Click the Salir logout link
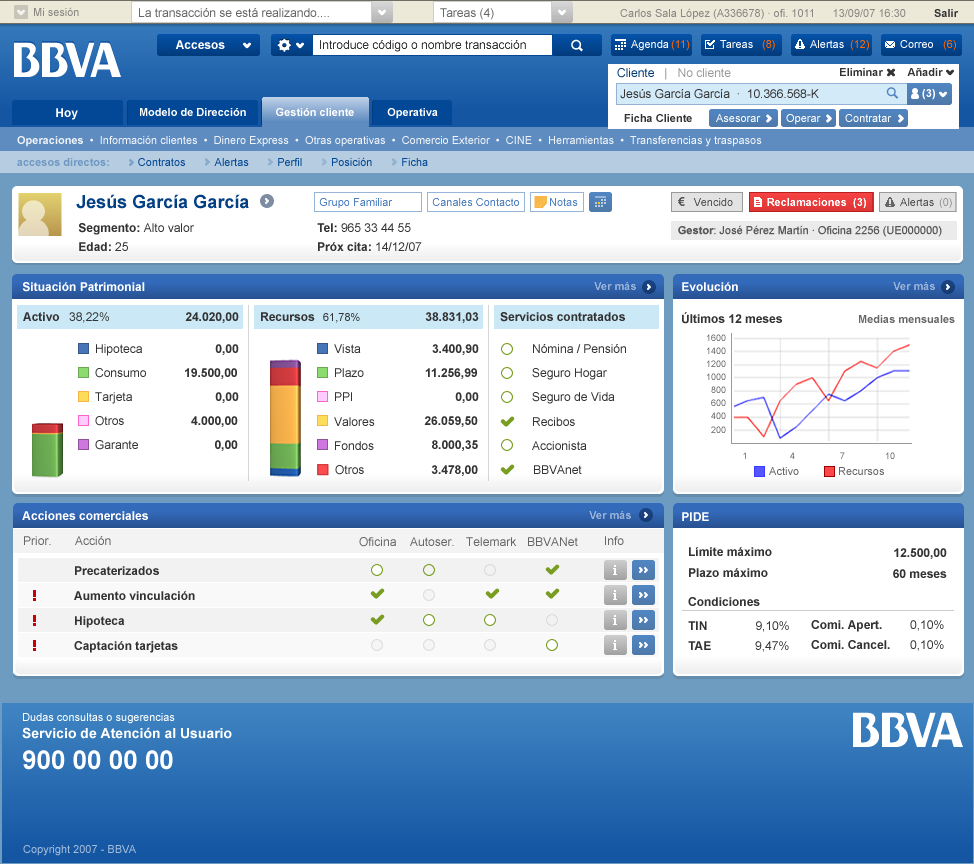974x864 pixels. point(945,13)
